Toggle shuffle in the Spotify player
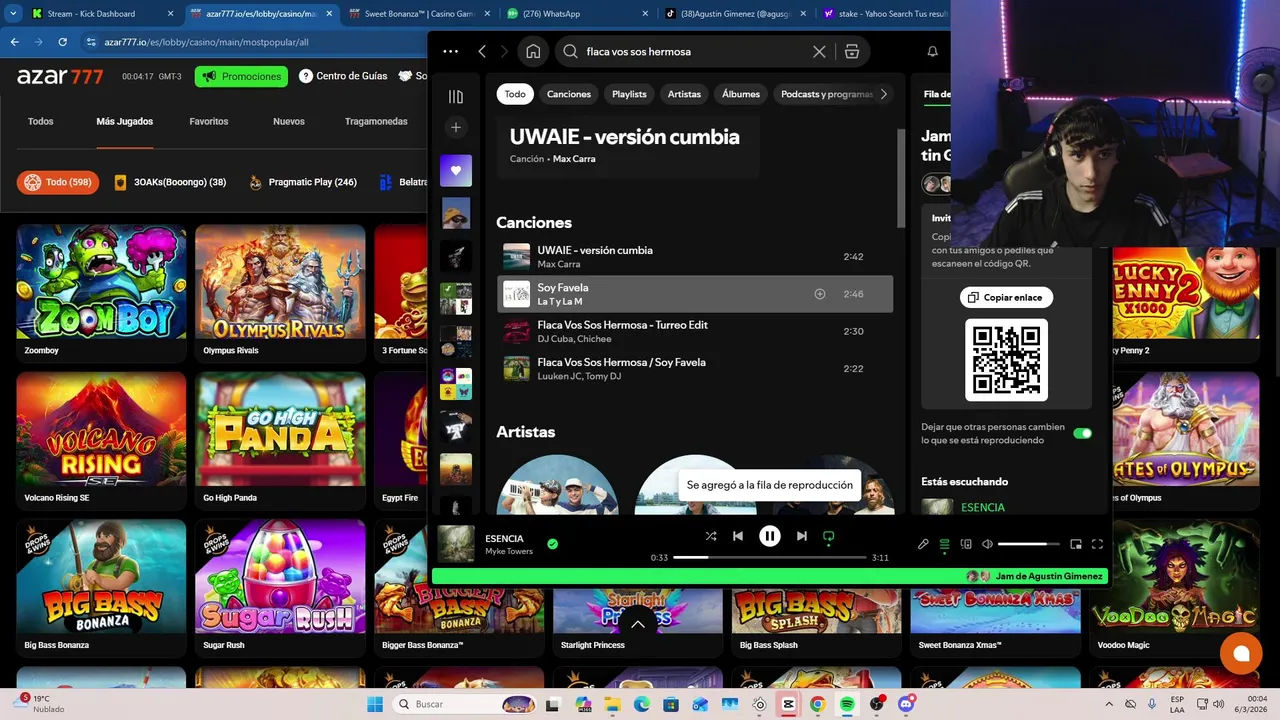Screen dimensions: 1280x720 [x=711, y=536]
